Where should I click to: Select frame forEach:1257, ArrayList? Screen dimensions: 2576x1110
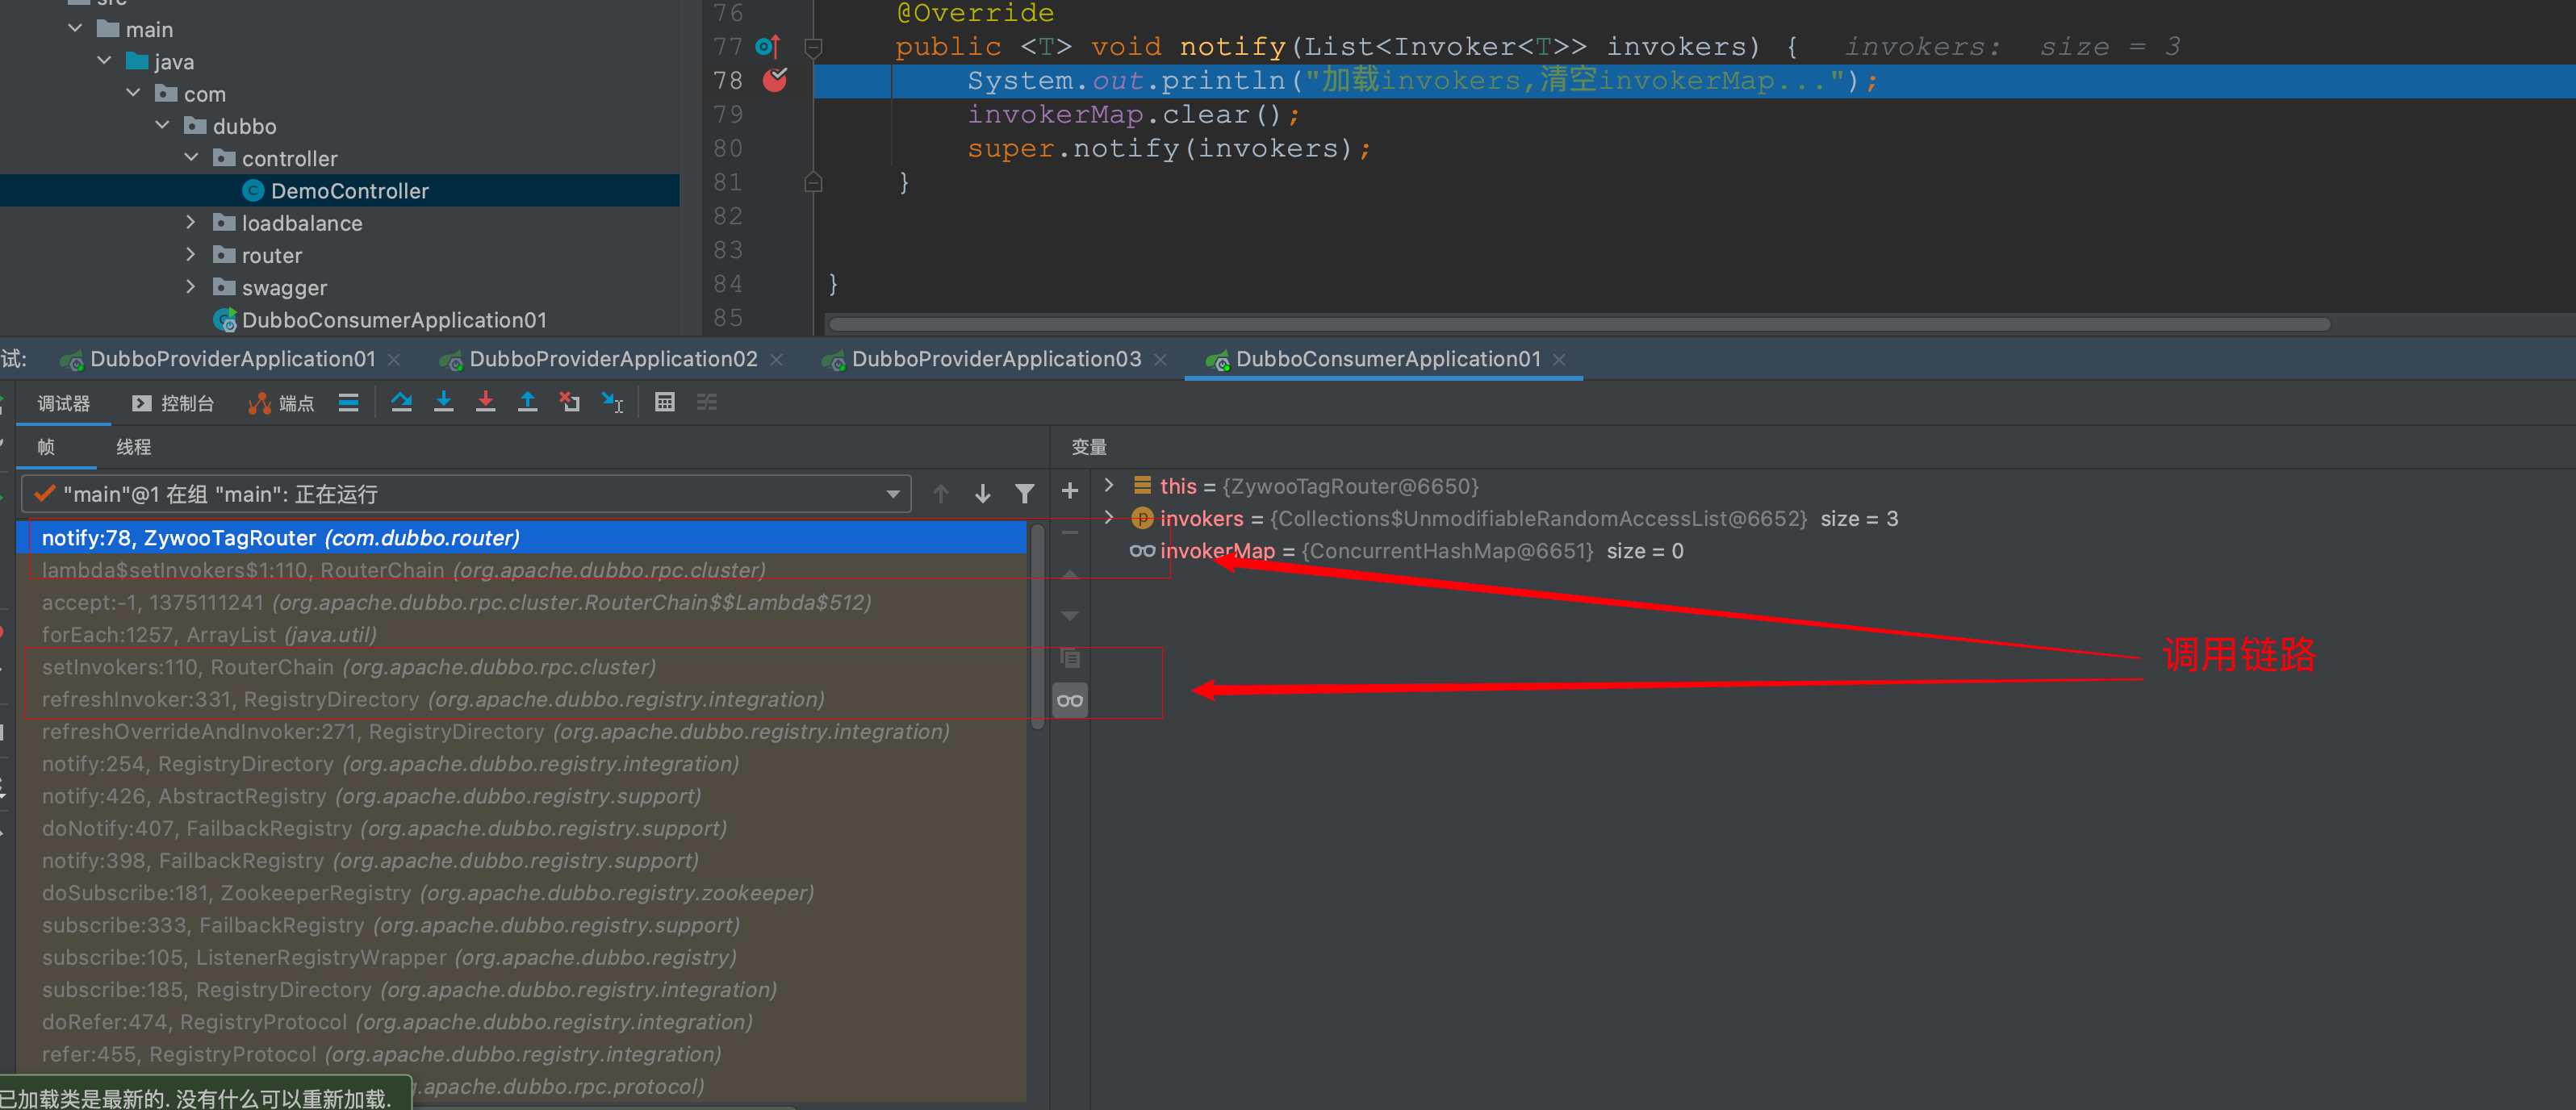[x=522, y=634]
